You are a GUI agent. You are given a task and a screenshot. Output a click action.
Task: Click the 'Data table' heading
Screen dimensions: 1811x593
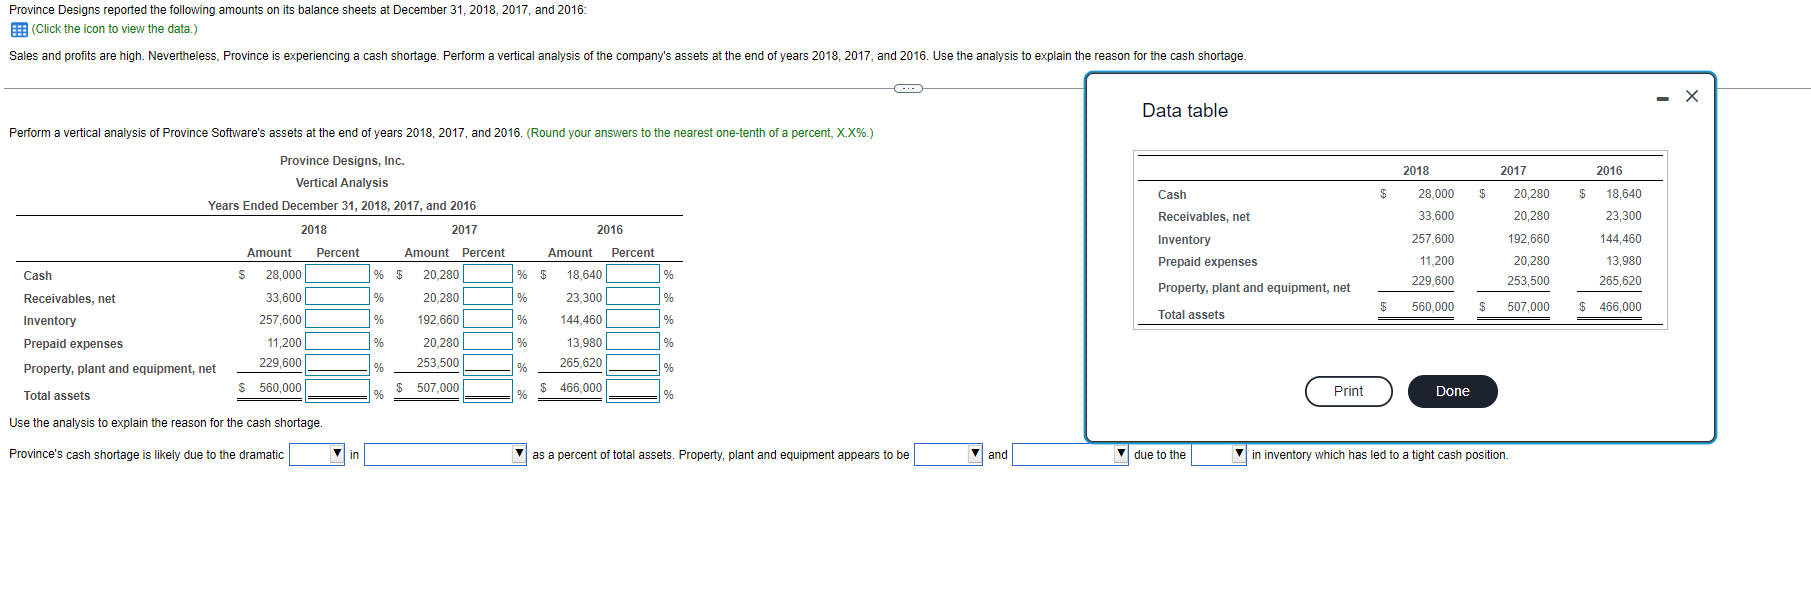point(1185,111)
